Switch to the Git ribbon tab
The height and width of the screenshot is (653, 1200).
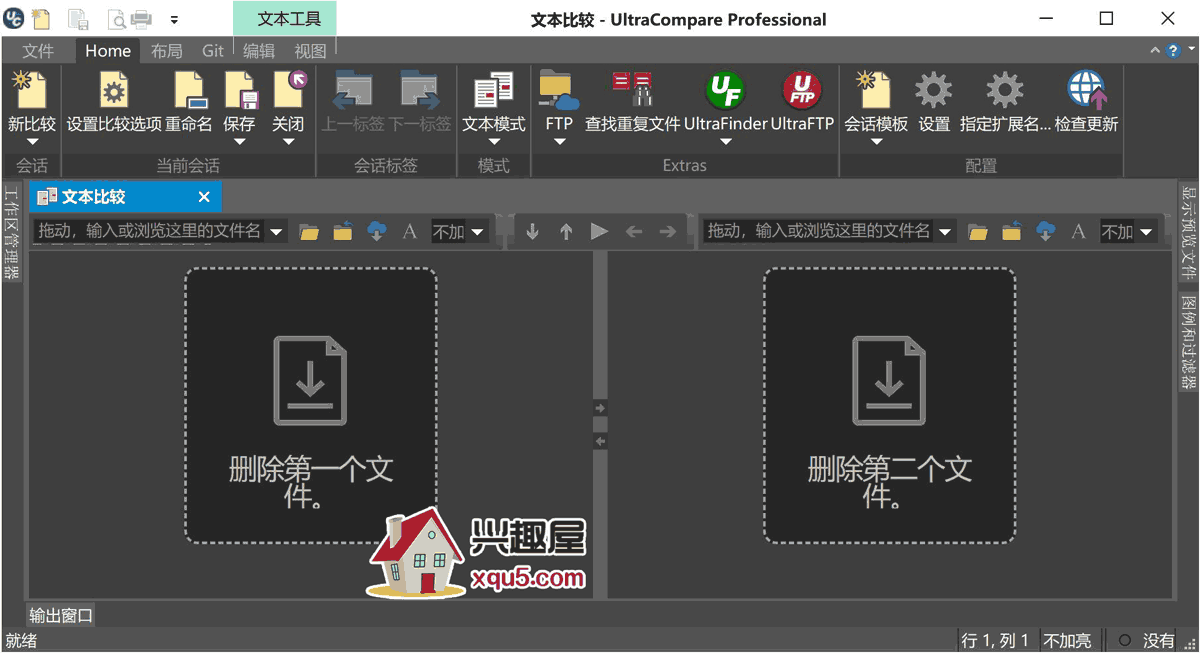[x=213, y=51]
